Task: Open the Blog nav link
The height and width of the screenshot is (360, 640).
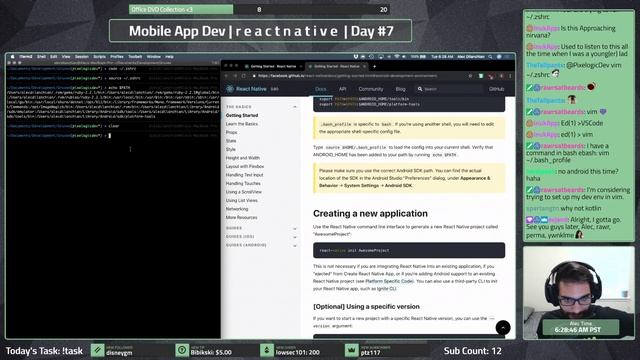Action: (400, 89)
